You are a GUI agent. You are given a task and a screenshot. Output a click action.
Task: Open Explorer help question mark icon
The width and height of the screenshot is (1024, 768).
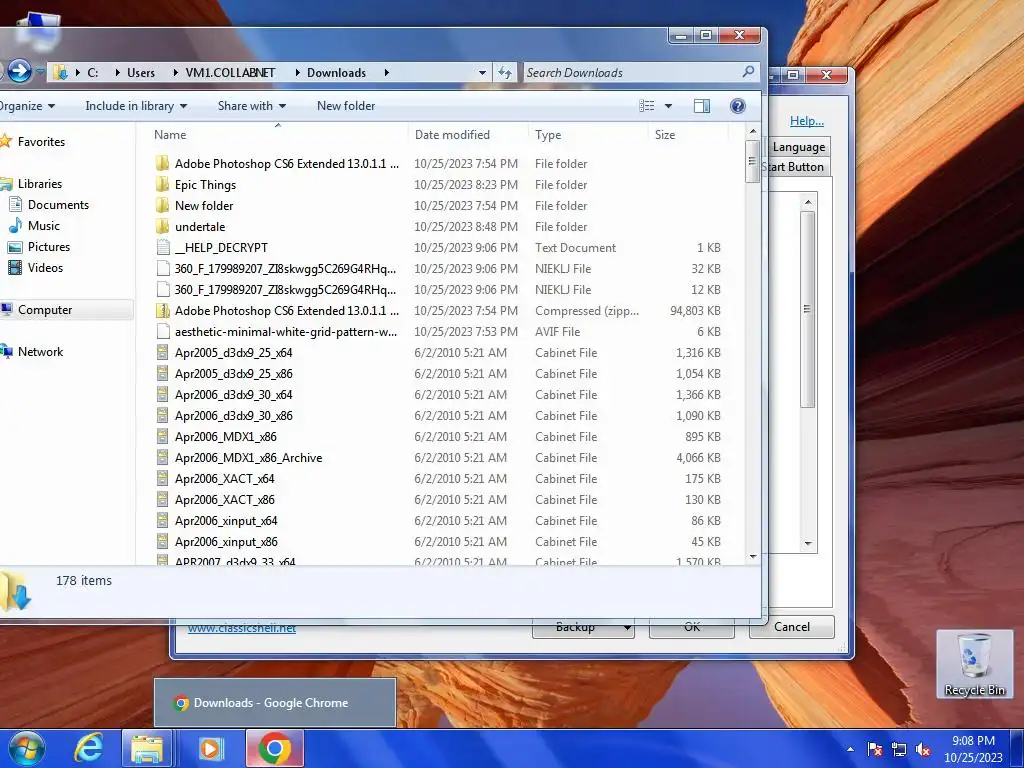coord(737,106)
